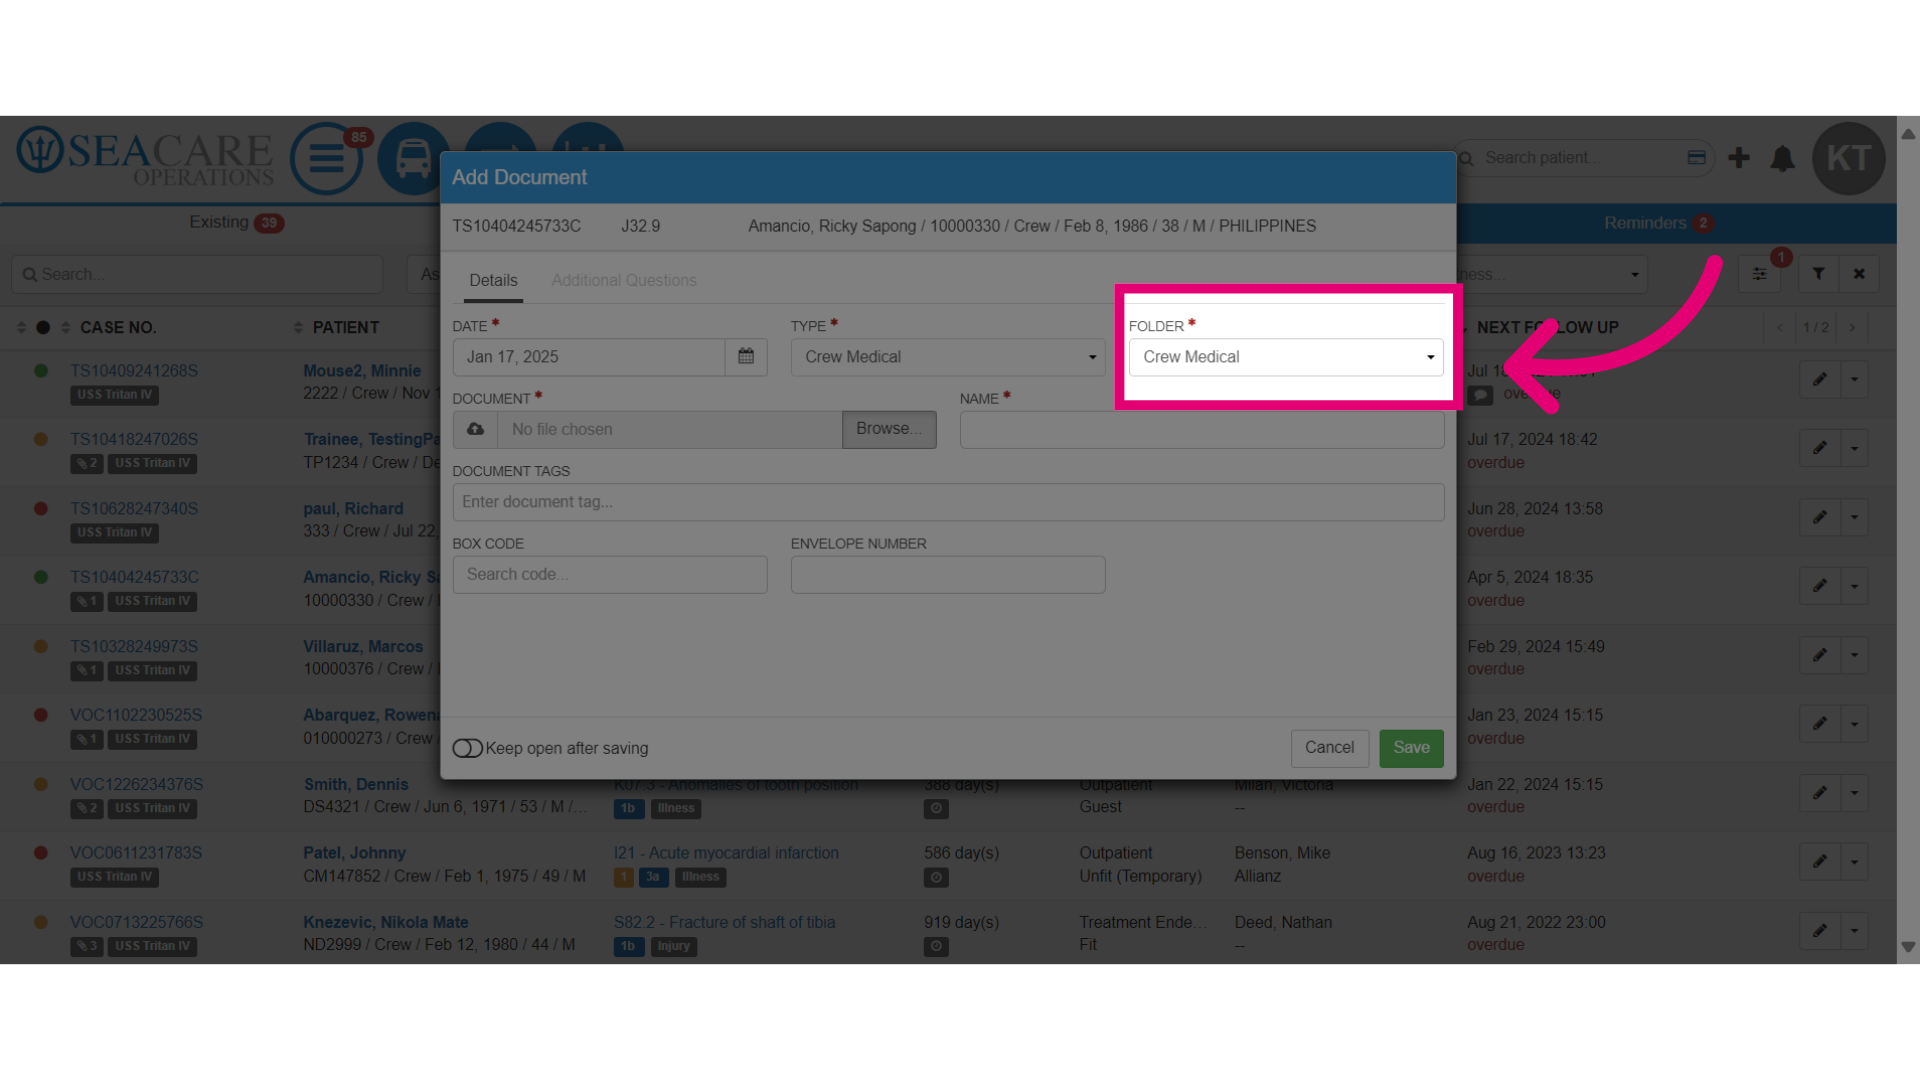Expand actions dropdown for Aug 16, 2023 row

(1854, 861)
